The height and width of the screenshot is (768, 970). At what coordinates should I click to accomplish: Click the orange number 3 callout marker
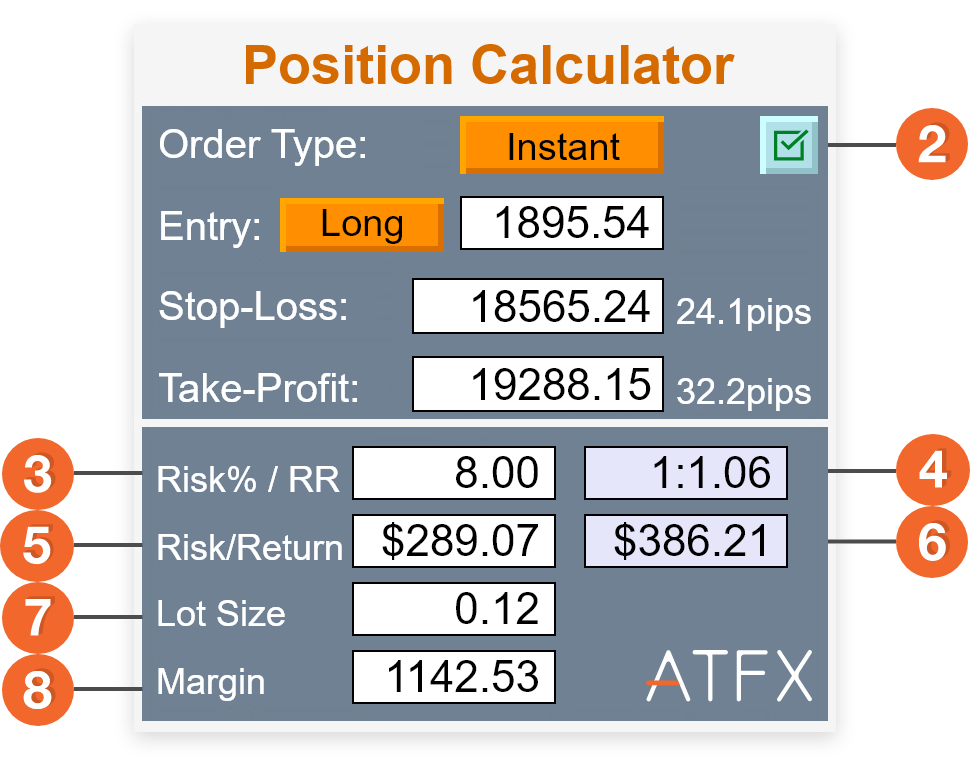coord(38,473)
